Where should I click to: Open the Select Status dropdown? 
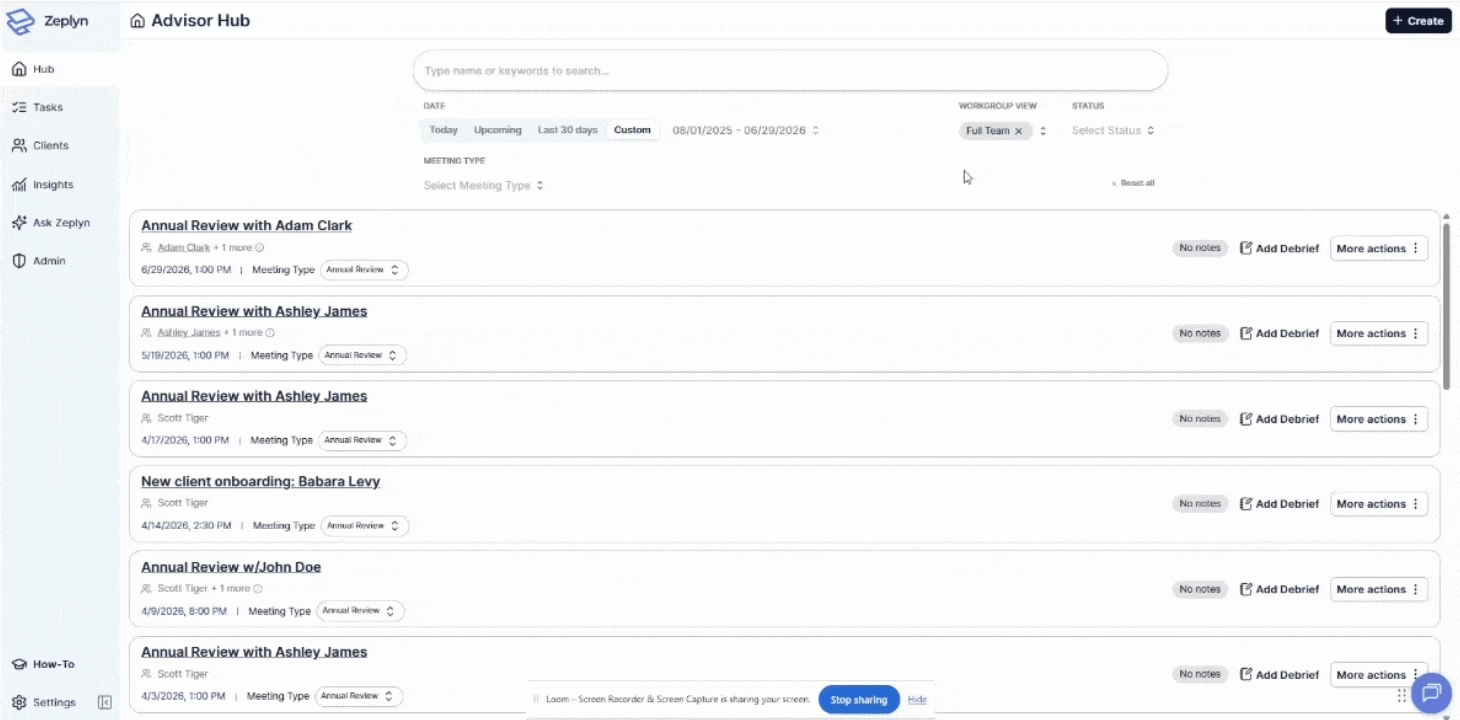(1113, 131)
